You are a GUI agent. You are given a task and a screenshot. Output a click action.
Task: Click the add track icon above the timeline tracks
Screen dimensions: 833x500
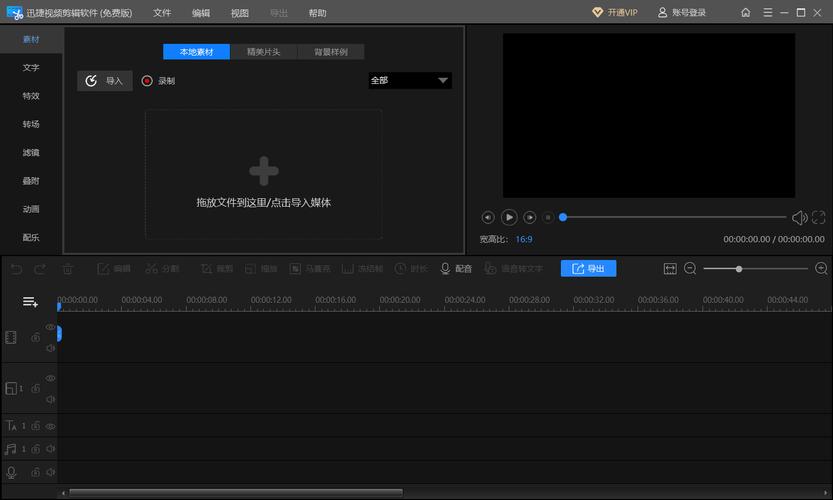(30, 301)
